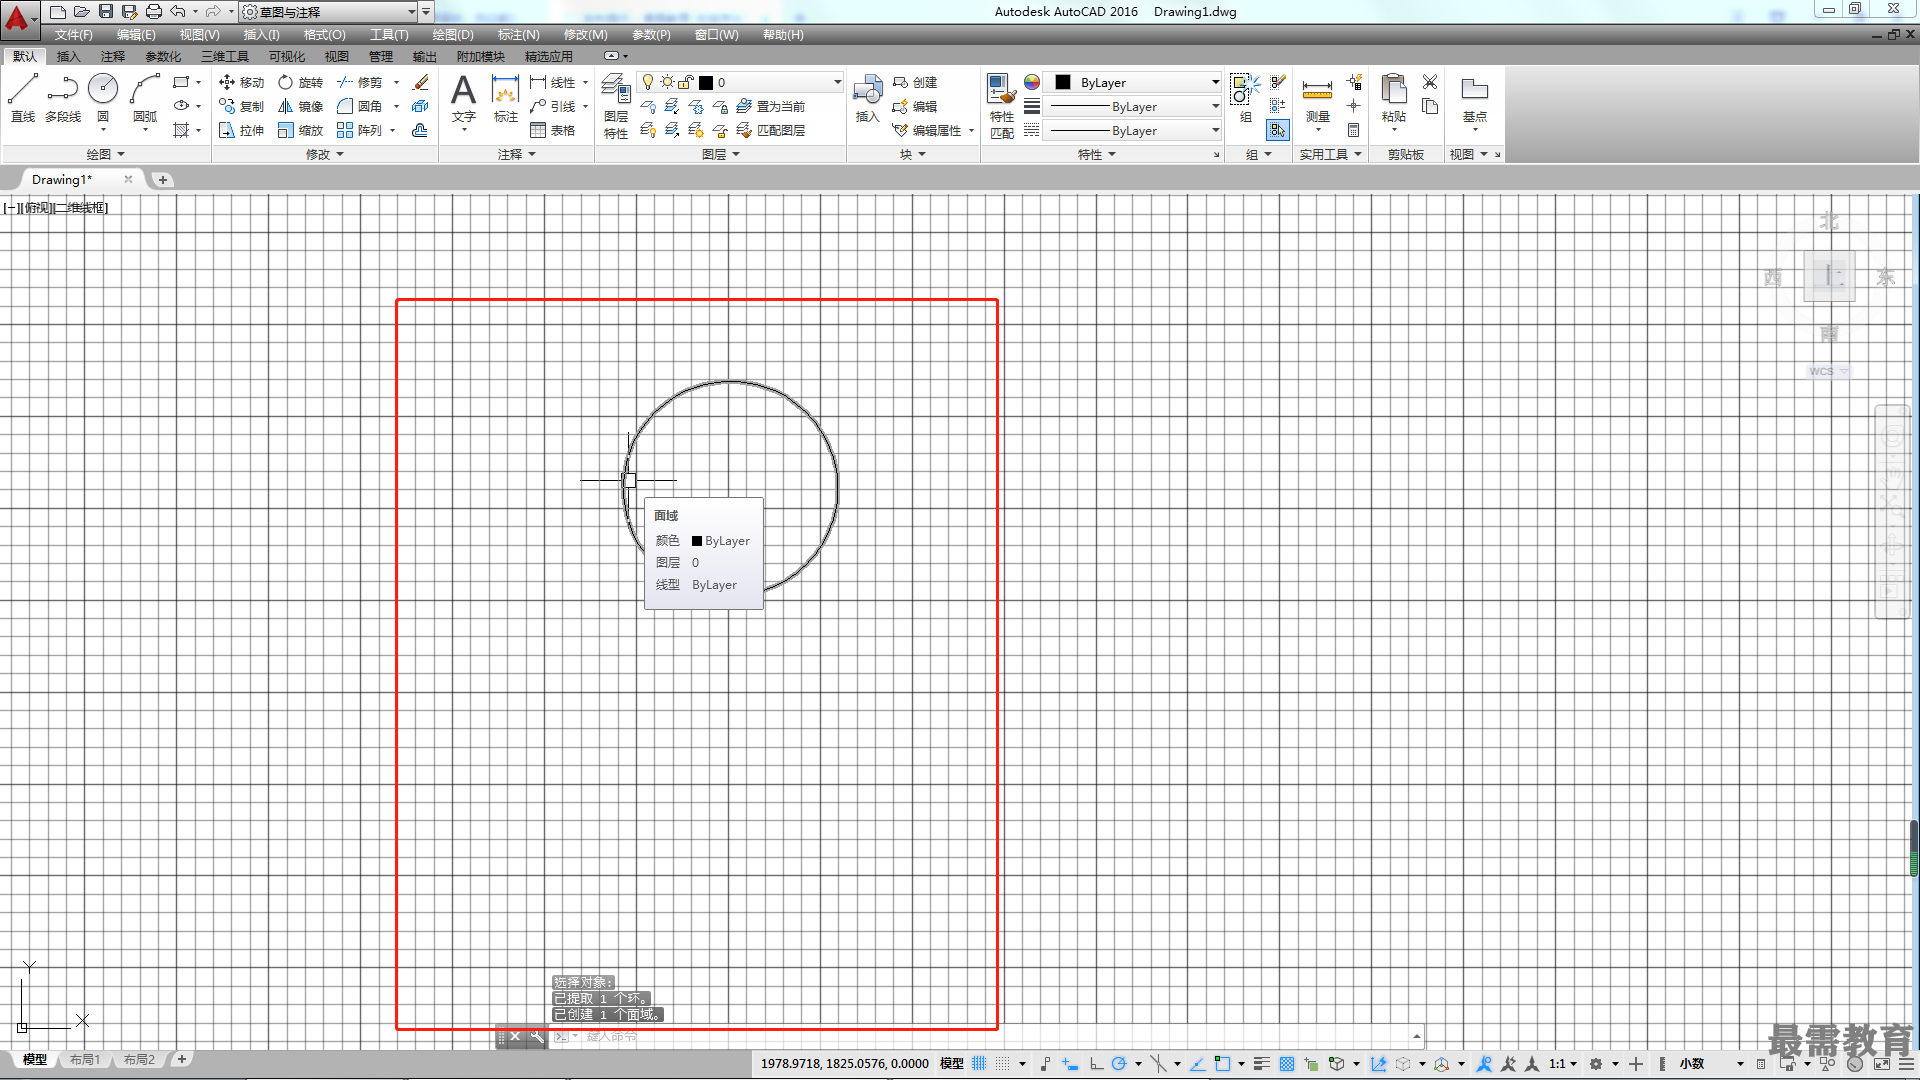Add a new drawing tab with plus button
This screenshot has width=1920, height=1080.
[x=162, y=180]
